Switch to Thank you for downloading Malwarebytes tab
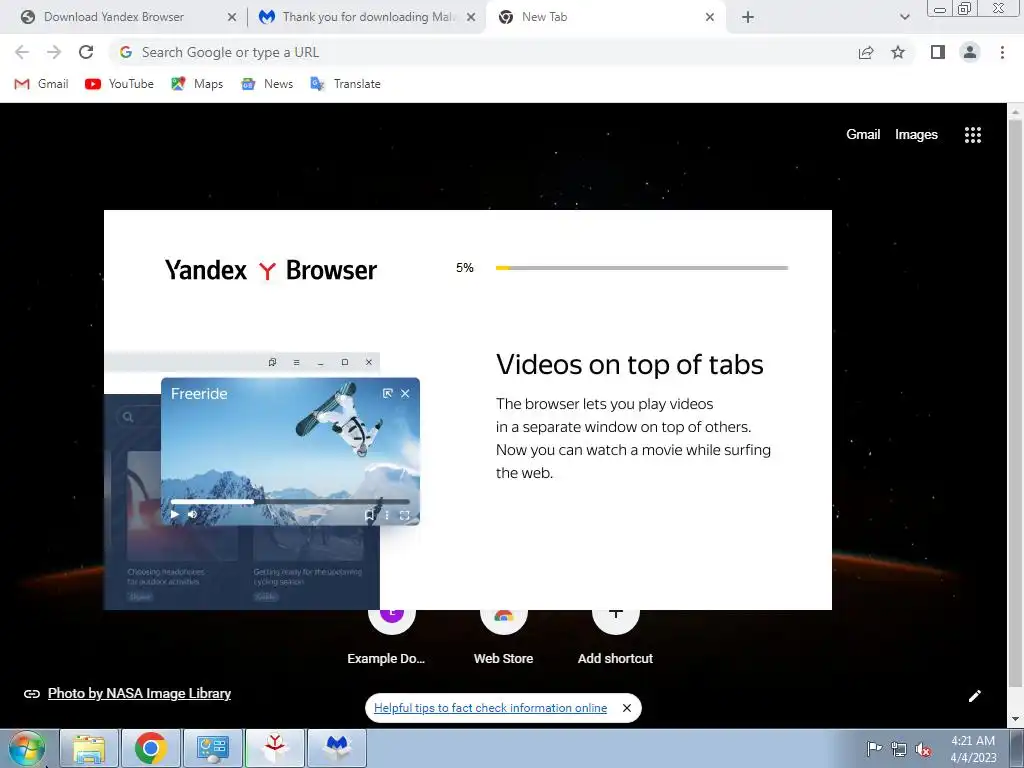The height and width of the screenshot is (768, 1024). pyautogui.click(x=369, y=17)
